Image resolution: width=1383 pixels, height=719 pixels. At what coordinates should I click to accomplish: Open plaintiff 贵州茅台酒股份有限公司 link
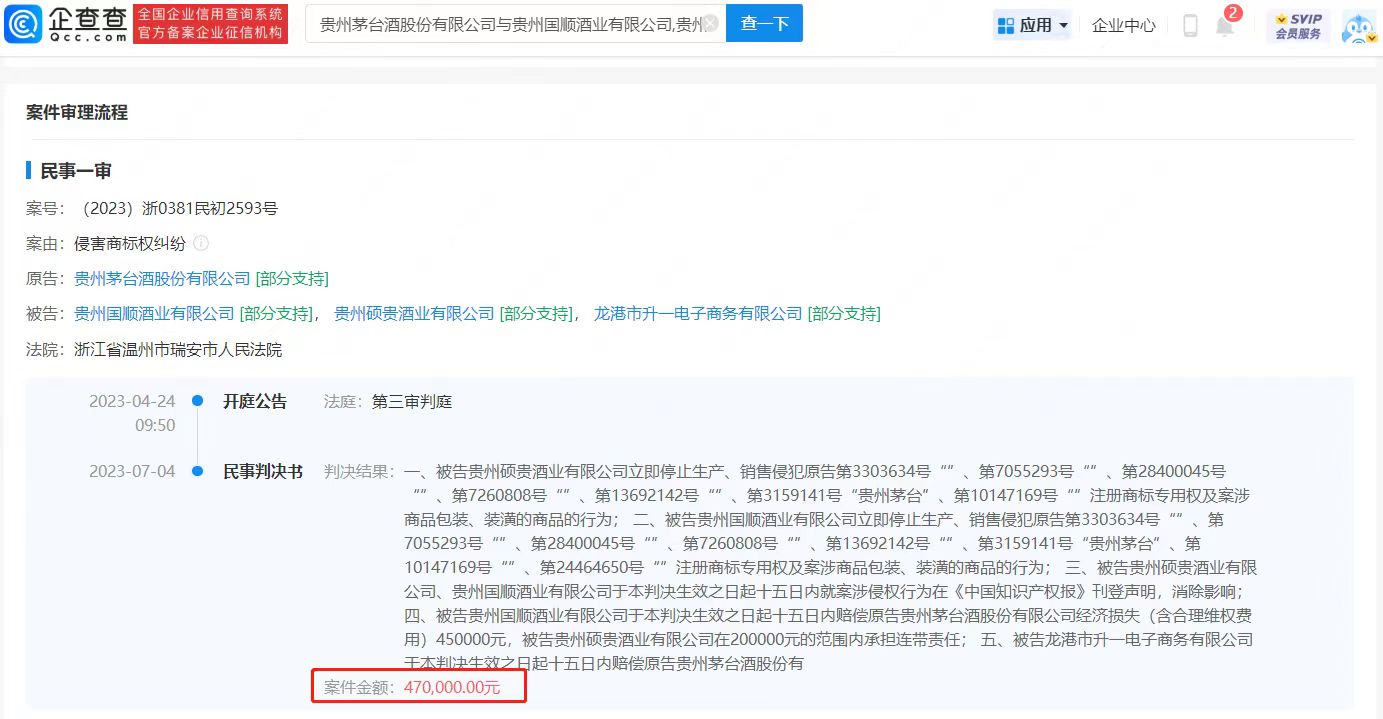click(x=162, y=278)
